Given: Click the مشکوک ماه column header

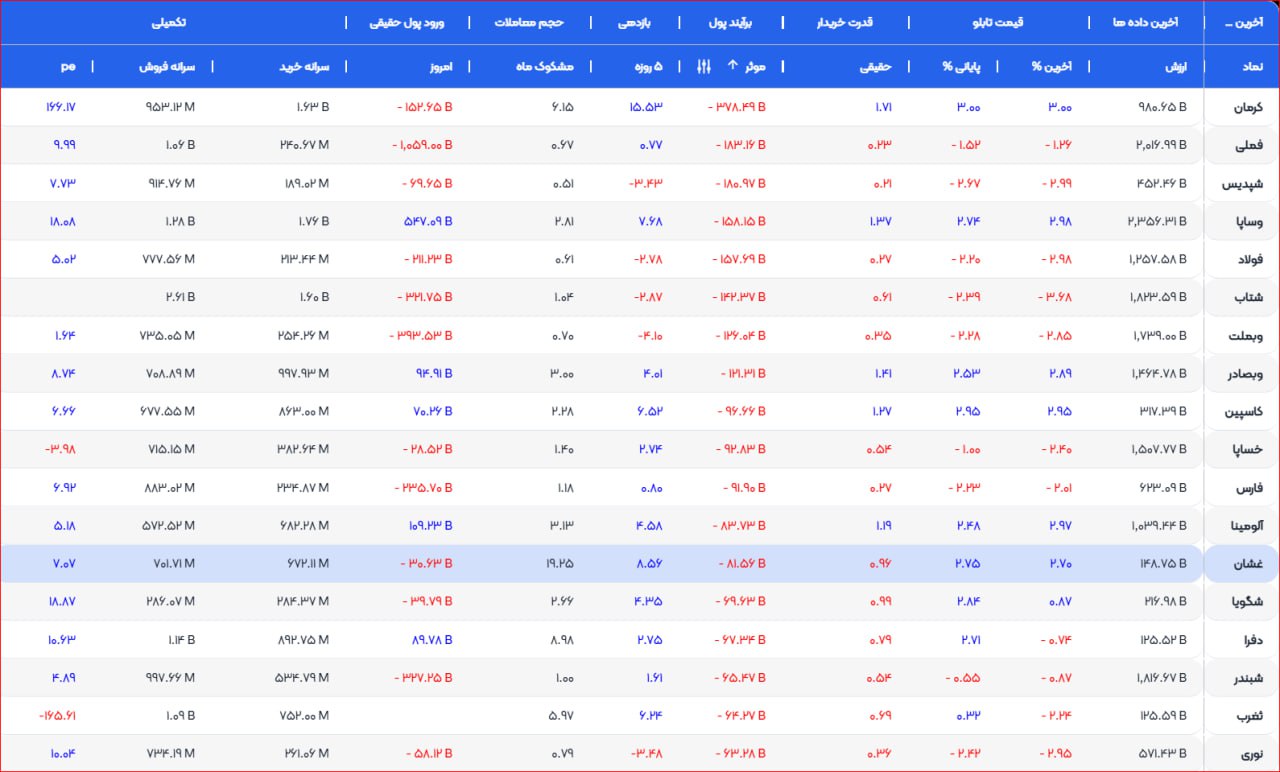Looking at the screenshot, I should click(549, 66).
